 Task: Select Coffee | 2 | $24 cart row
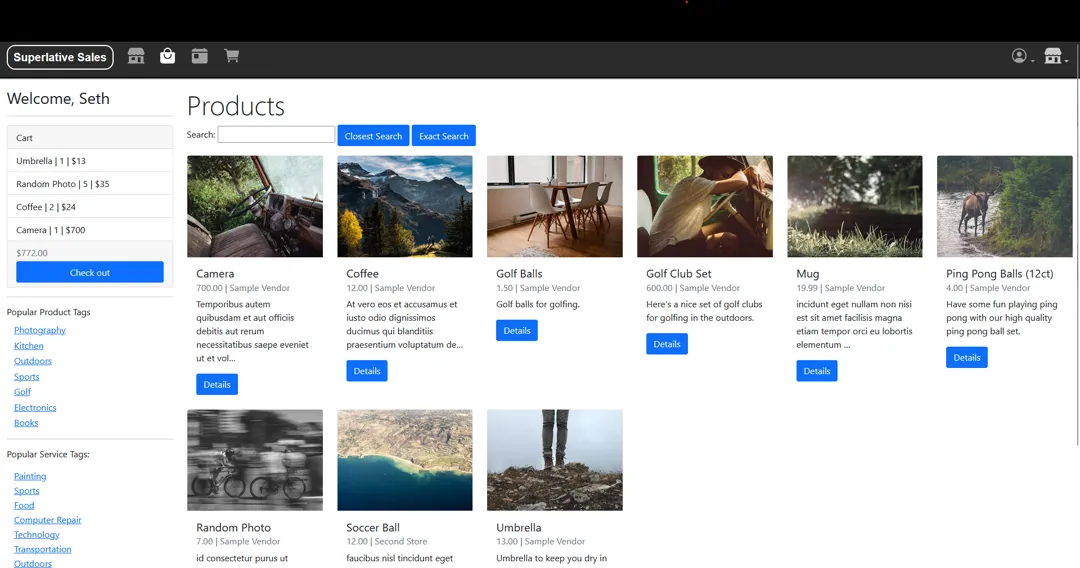(x=90, y=207)
